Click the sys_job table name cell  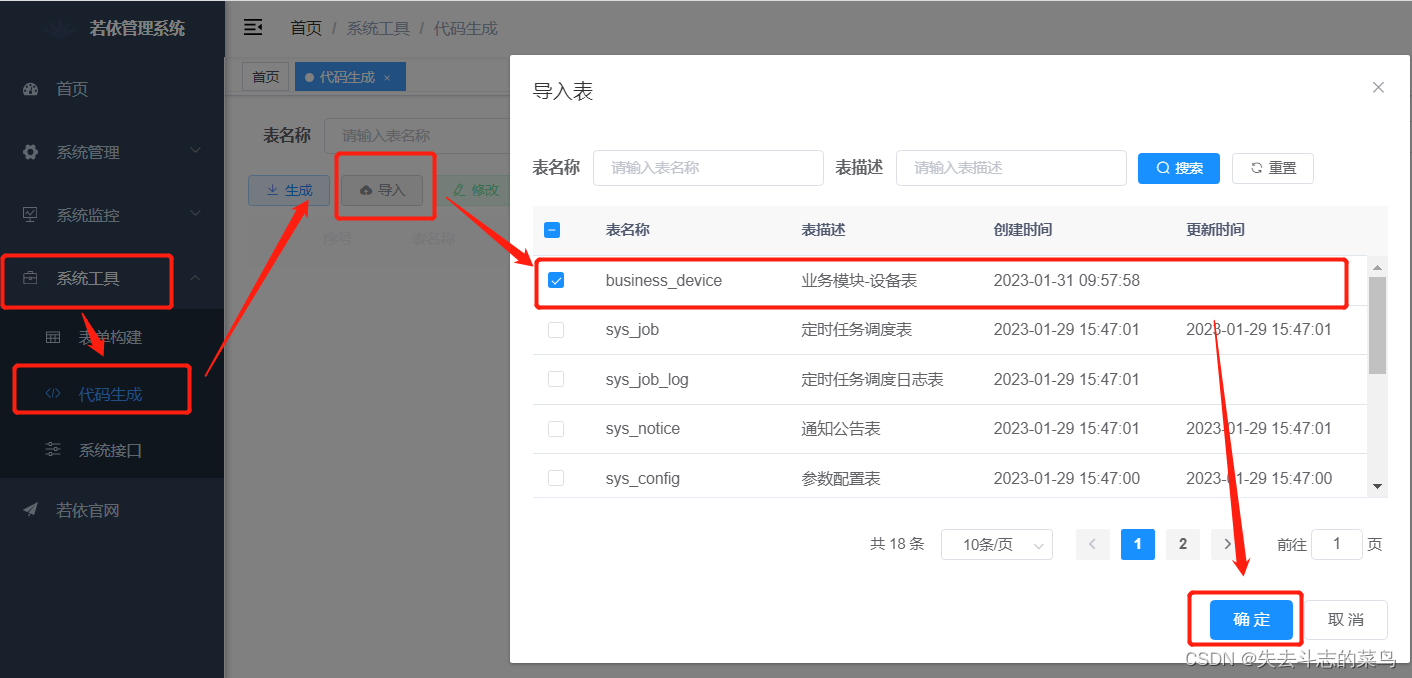632,330
